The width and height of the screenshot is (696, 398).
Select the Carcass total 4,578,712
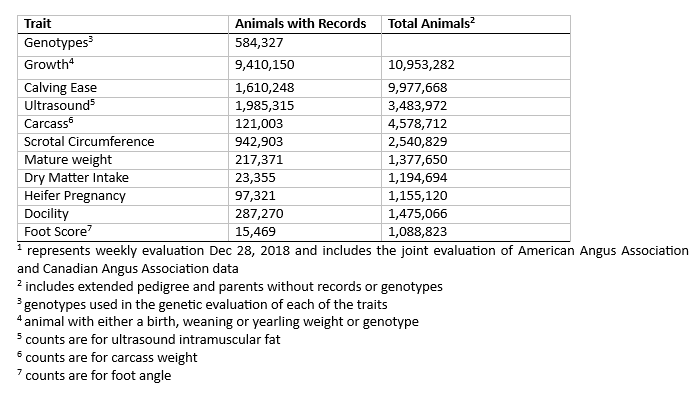pyautogui.click(x=417, y=124)
